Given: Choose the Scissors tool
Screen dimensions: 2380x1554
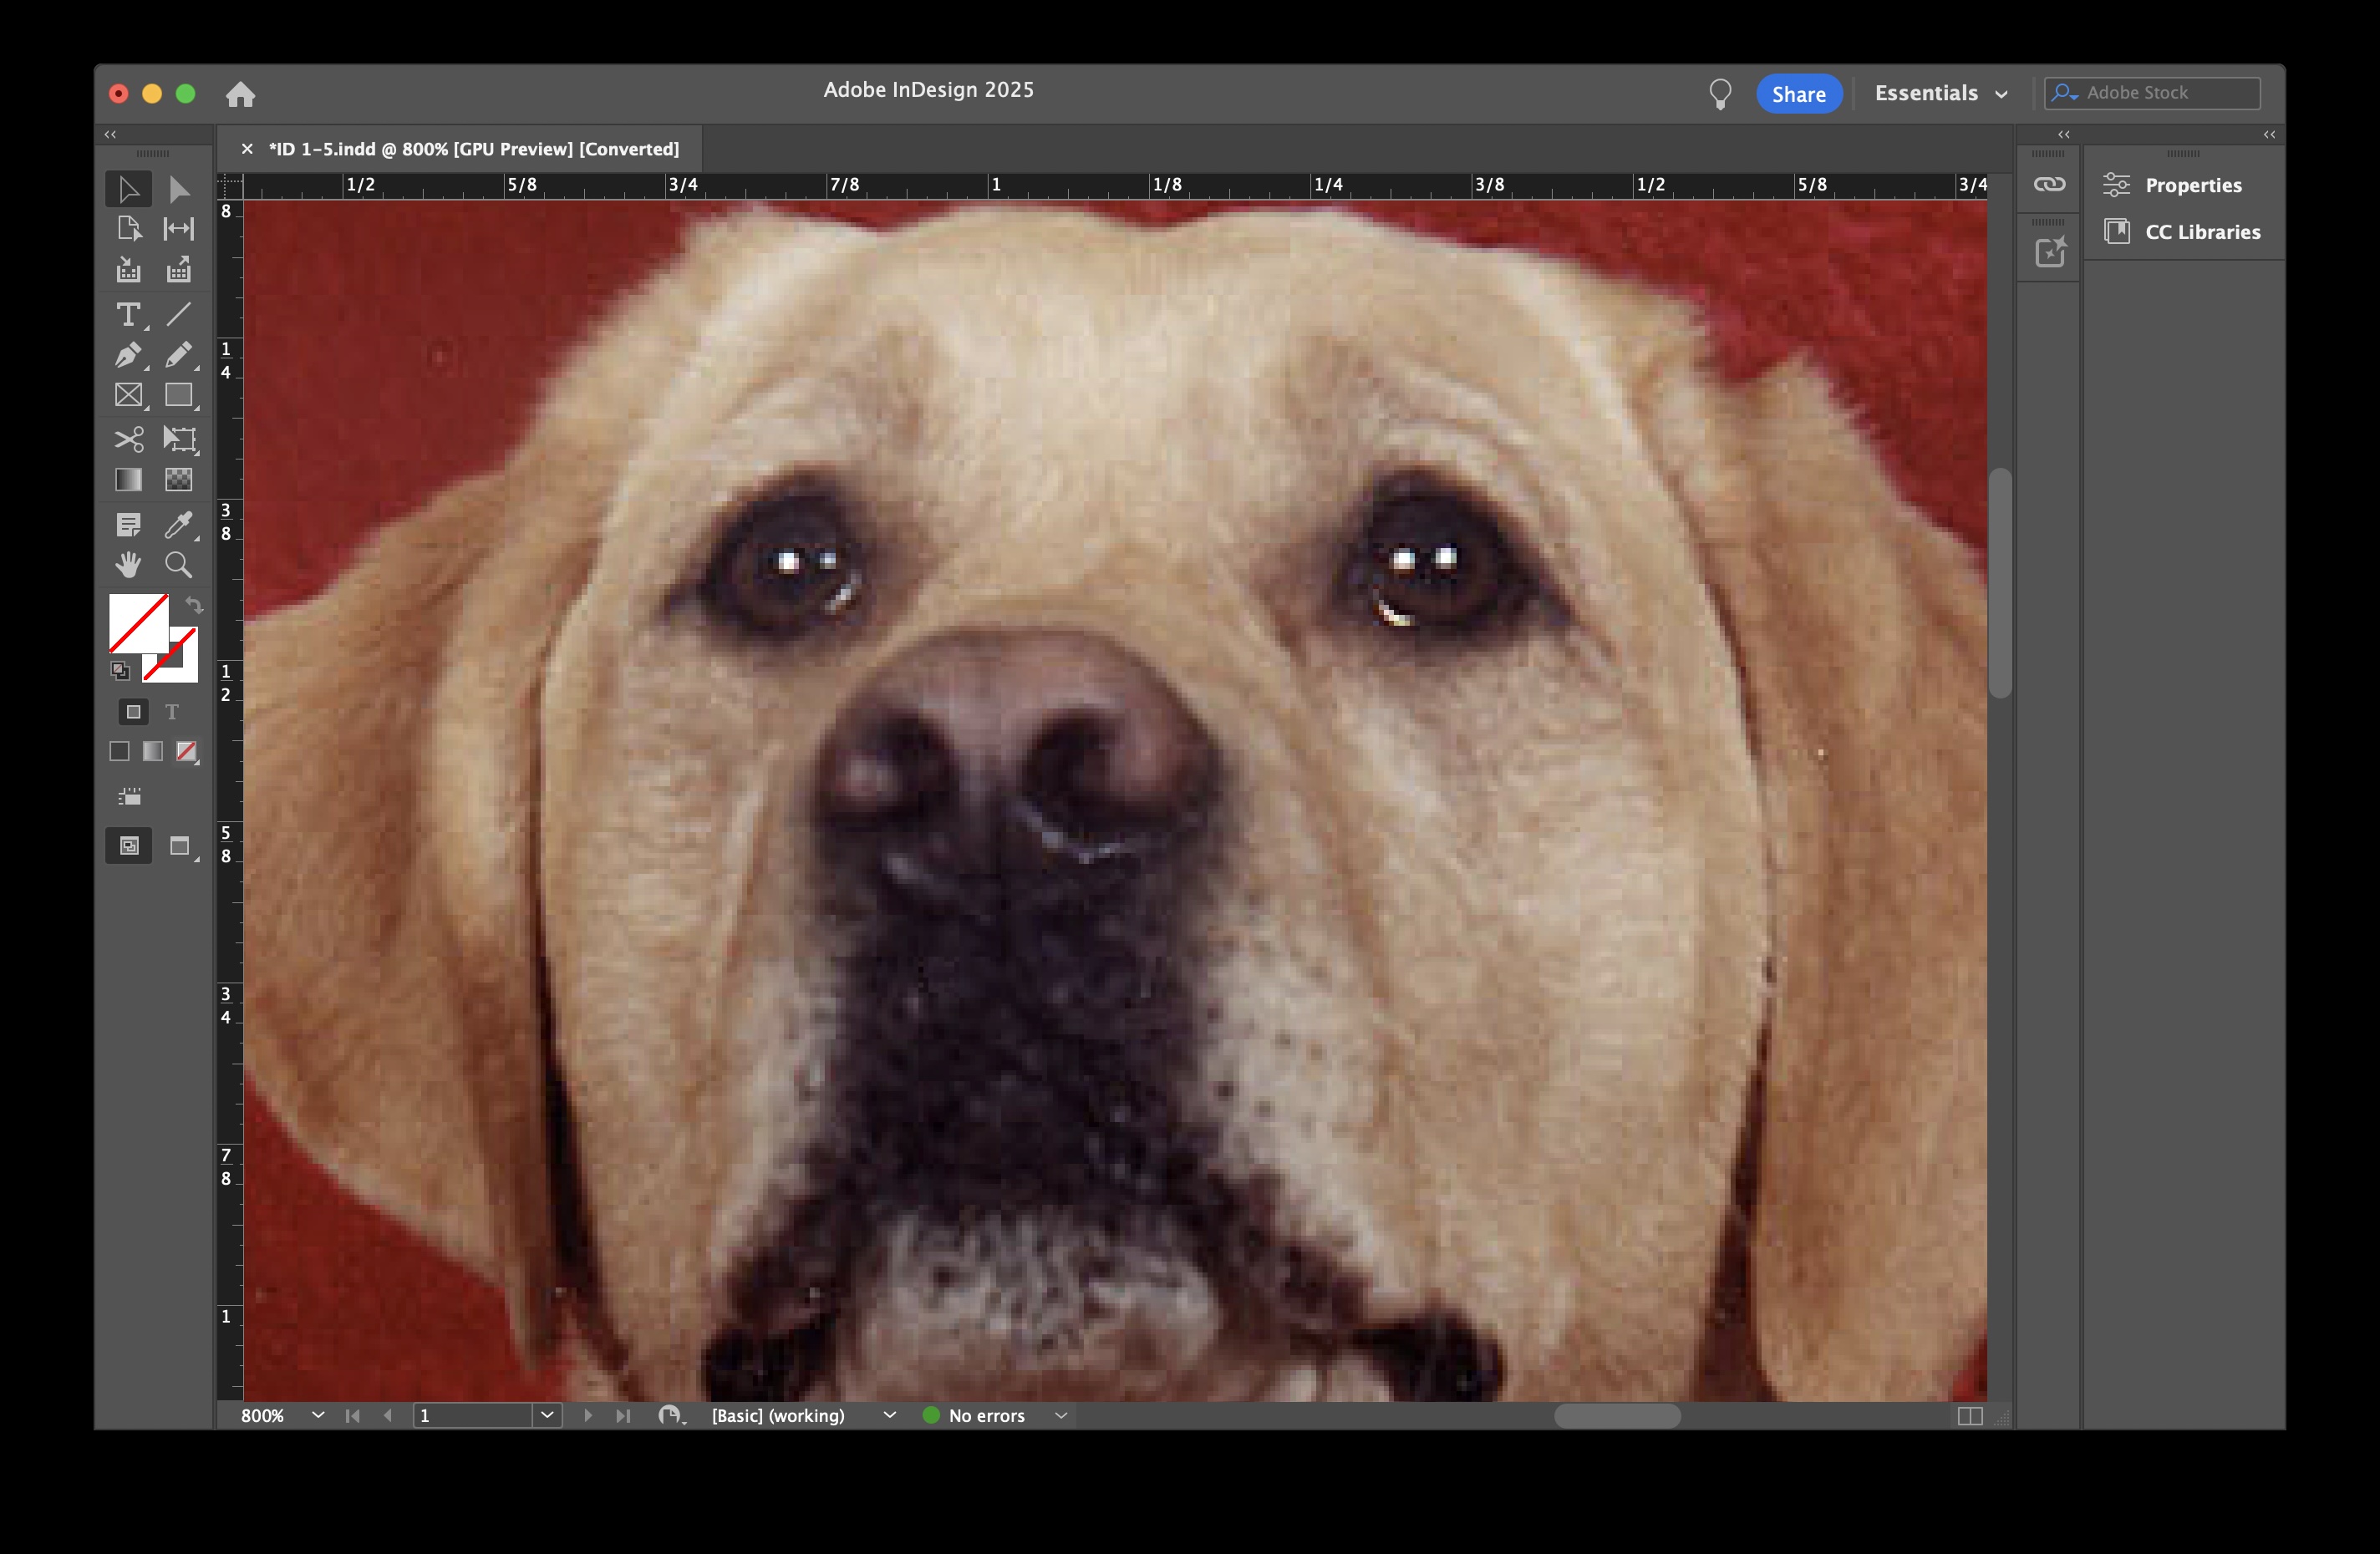Looking at the screenshot, I should pos(128,439).
